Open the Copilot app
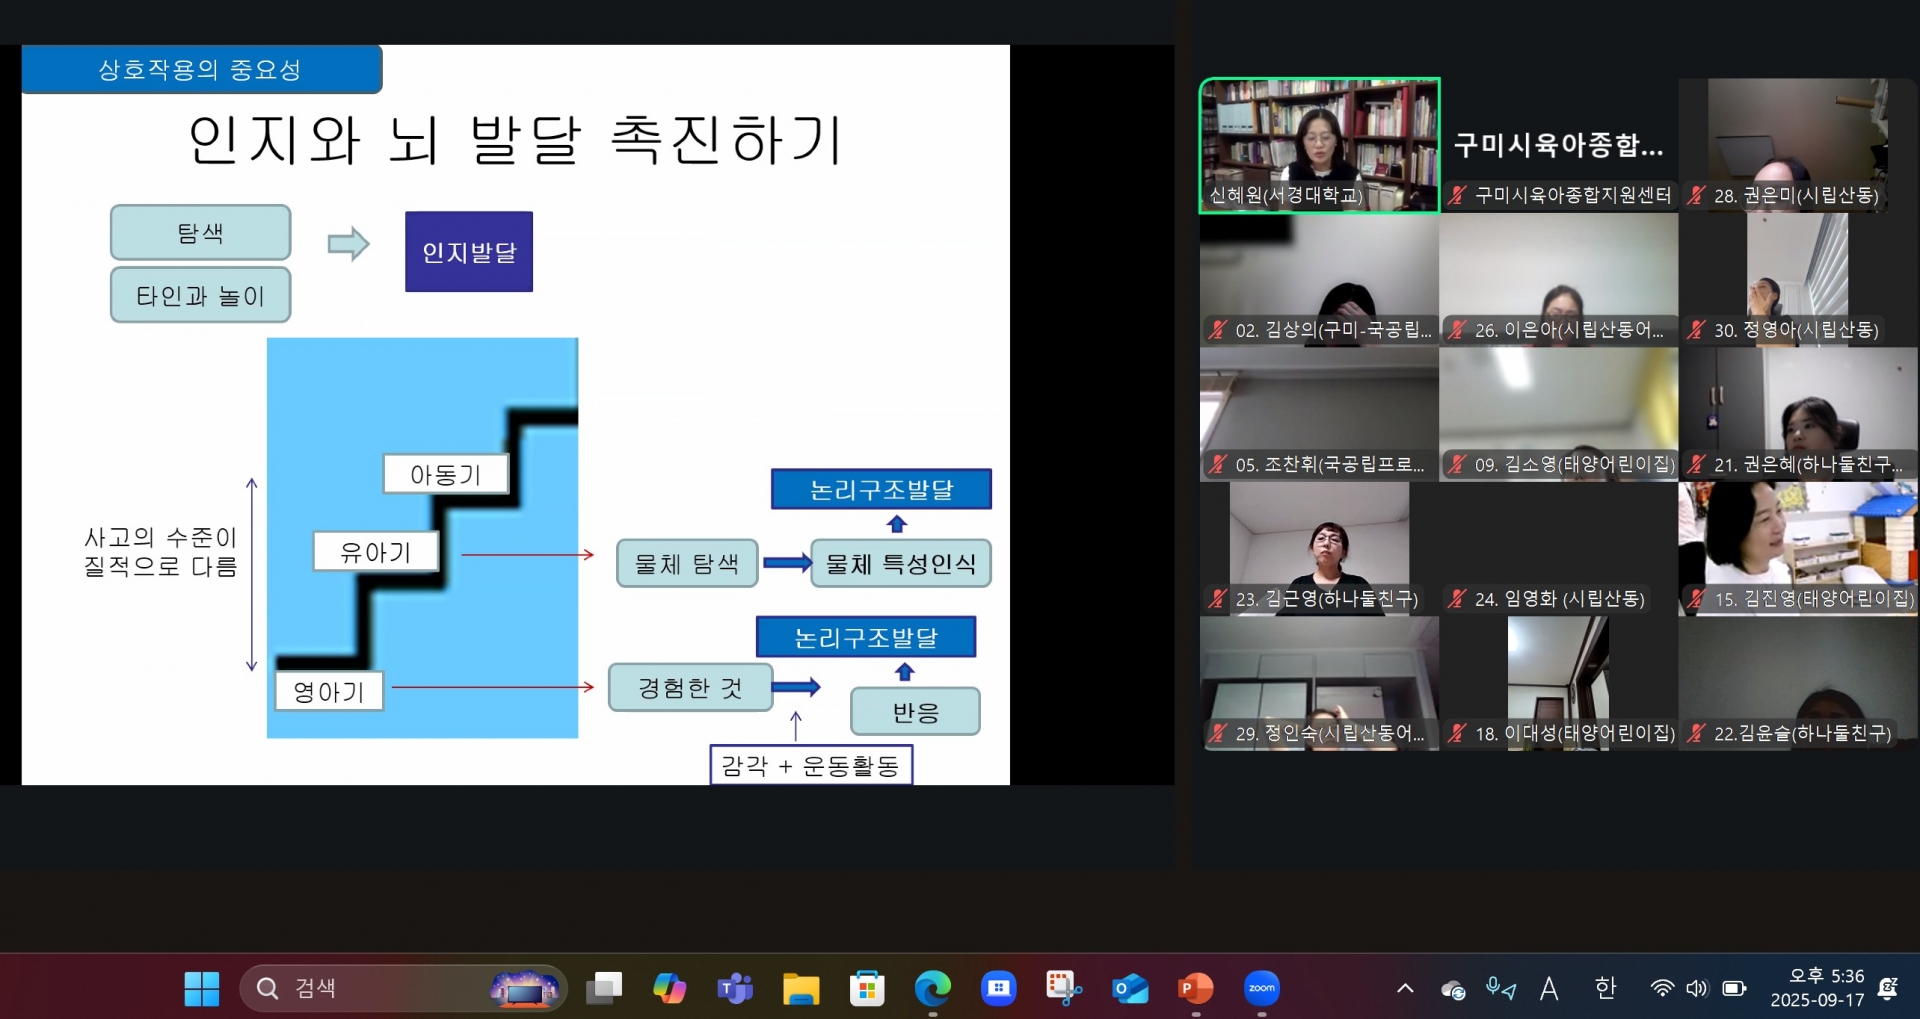 point(669,988)
